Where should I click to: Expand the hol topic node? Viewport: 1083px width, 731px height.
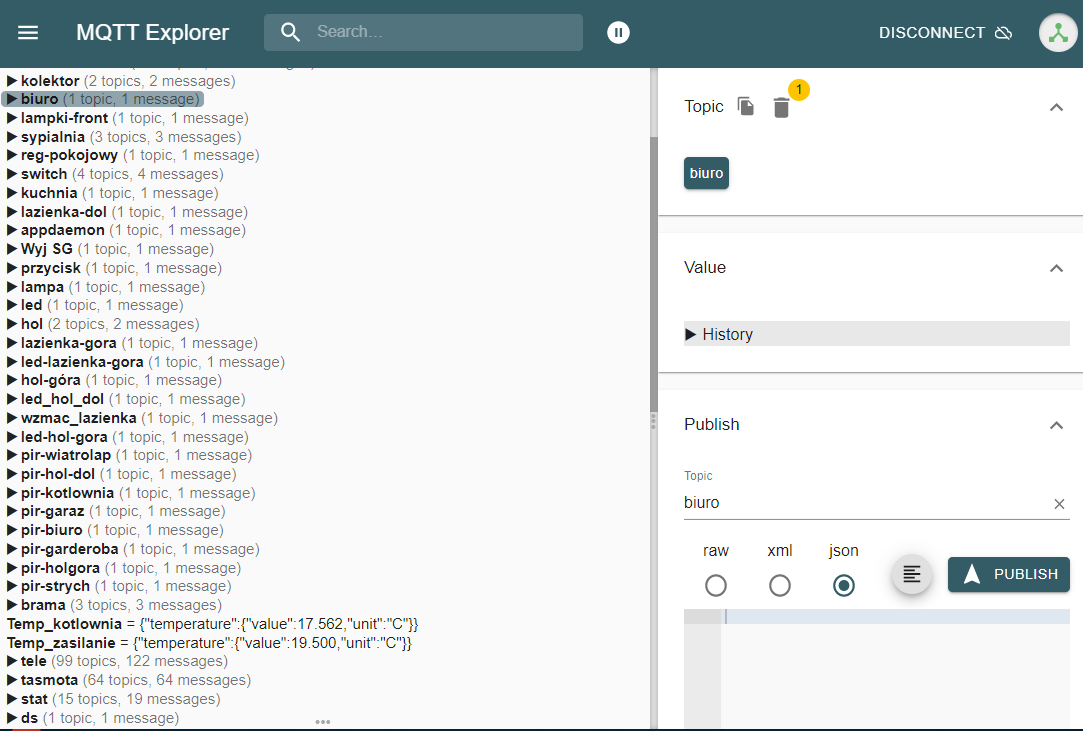(12, 324)
